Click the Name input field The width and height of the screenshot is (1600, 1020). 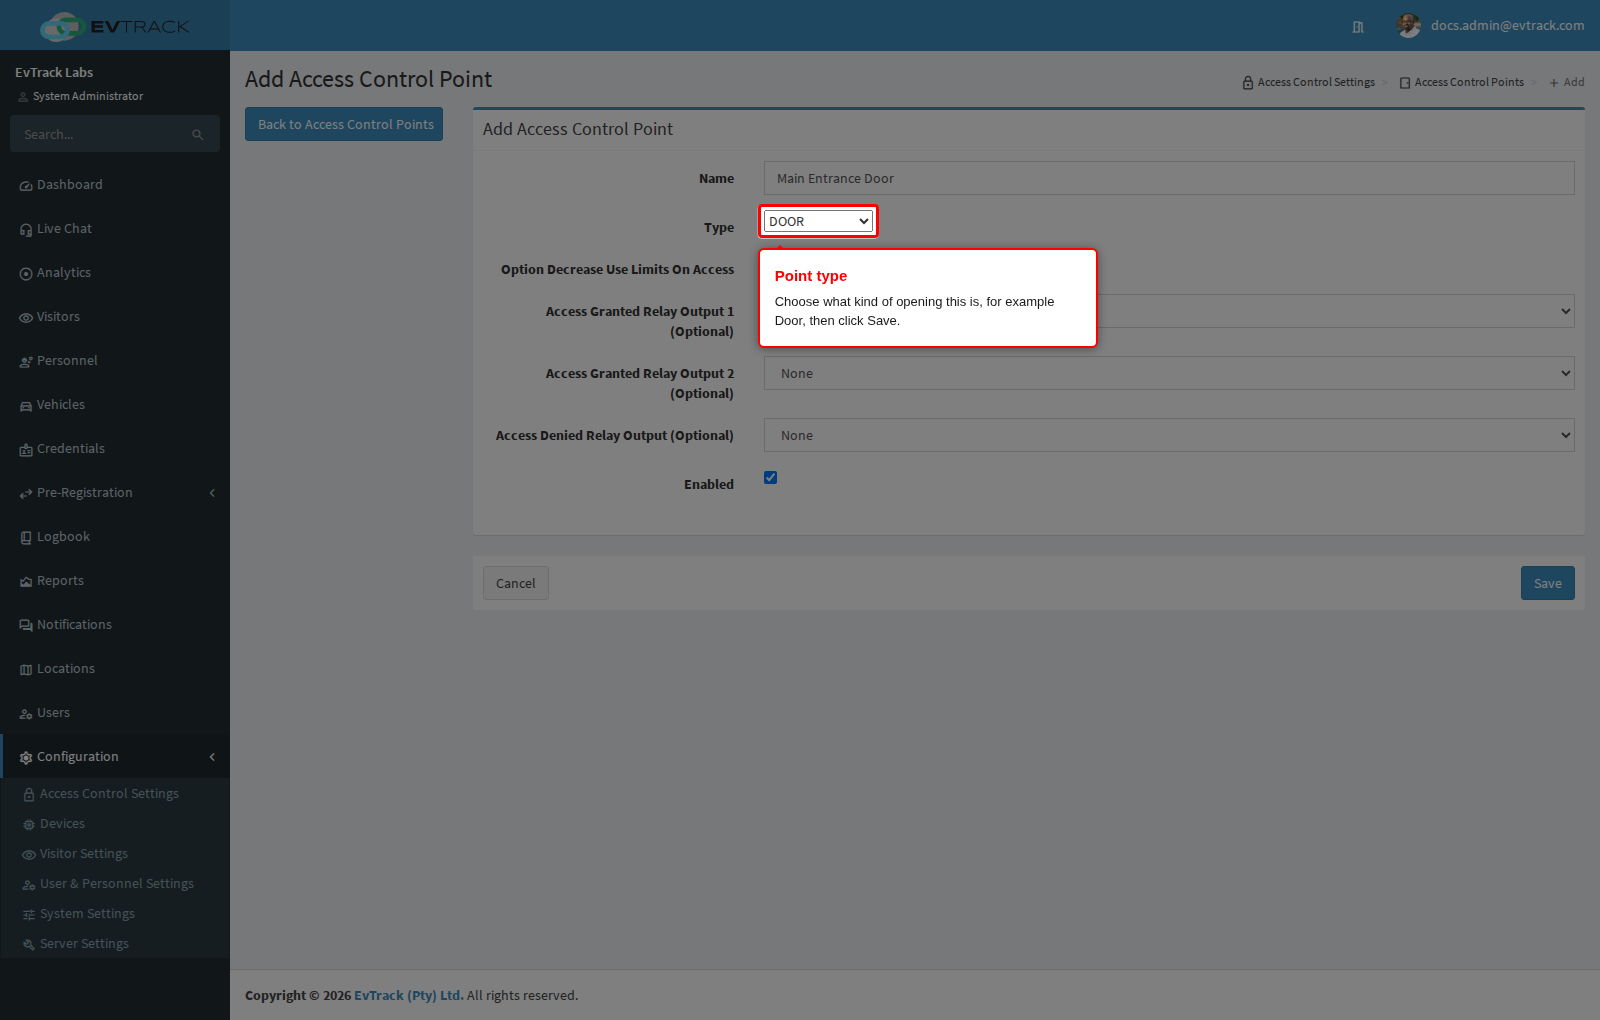coord(1169,178)
